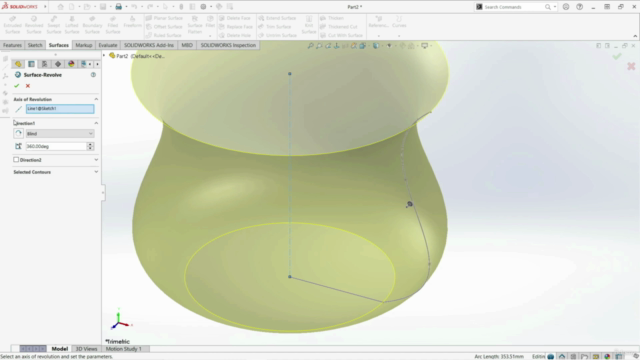Click the Open file icon
The image size is (640, 360).
pos(87,7)
